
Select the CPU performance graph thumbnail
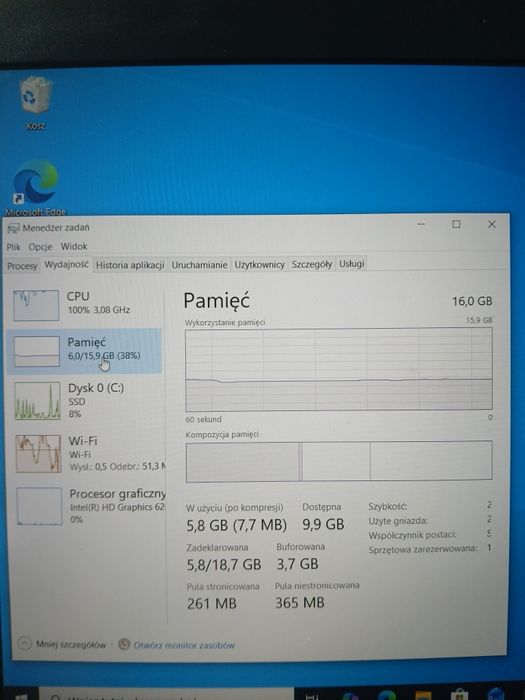36,305
